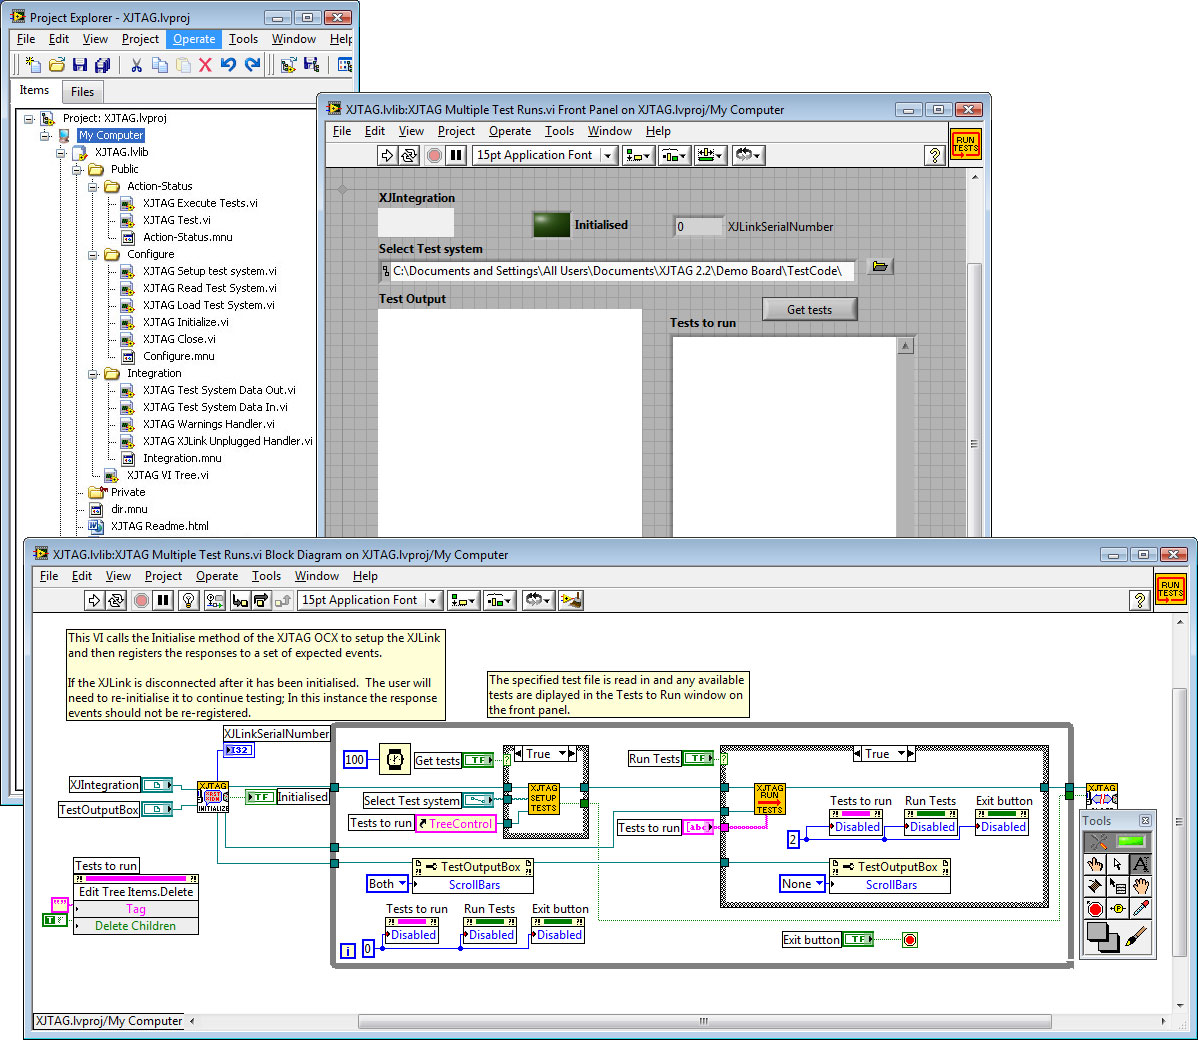Click Save All icon in Project Explorer toolbar
The image size is (1198, 1040).
pyautogui.click(x=102, y=65)
